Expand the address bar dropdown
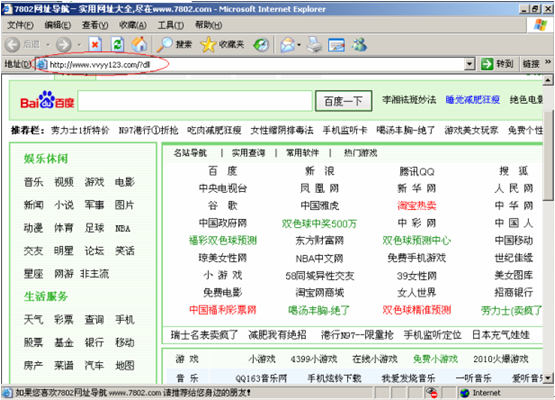This screenshot has height=400, width=555. click(469, 64)
